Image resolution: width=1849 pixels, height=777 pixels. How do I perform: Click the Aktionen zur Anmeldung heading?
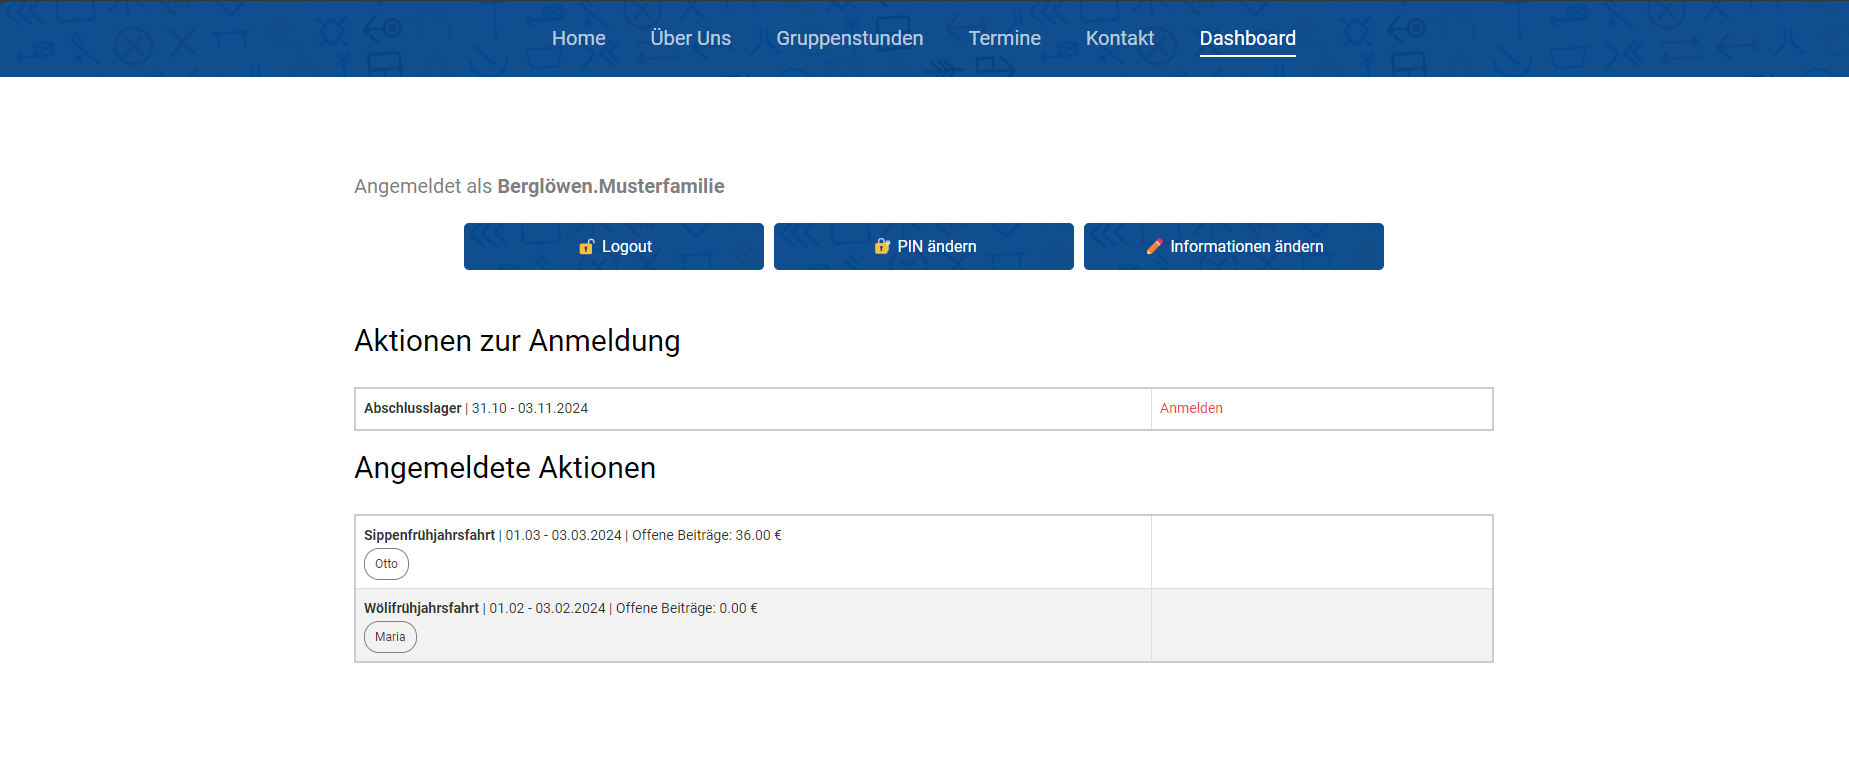517,341
